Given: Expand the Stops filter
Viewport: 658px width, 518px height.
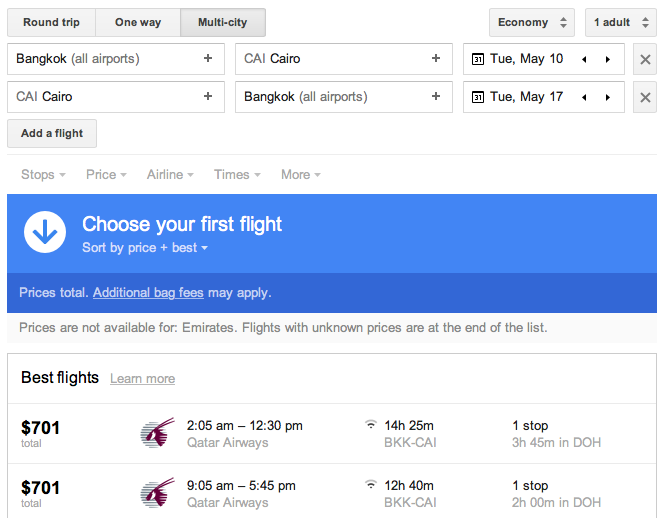Looking at the screenshot, I should click(43, 175).
